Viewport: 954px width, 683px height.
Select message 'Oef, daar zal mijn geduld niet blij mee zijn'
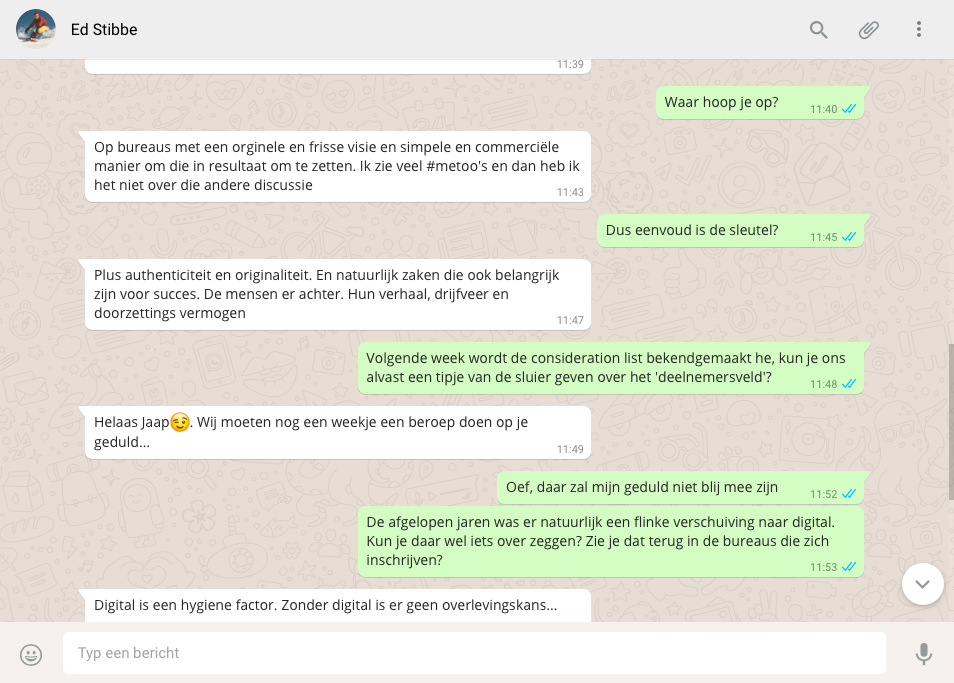680,488
